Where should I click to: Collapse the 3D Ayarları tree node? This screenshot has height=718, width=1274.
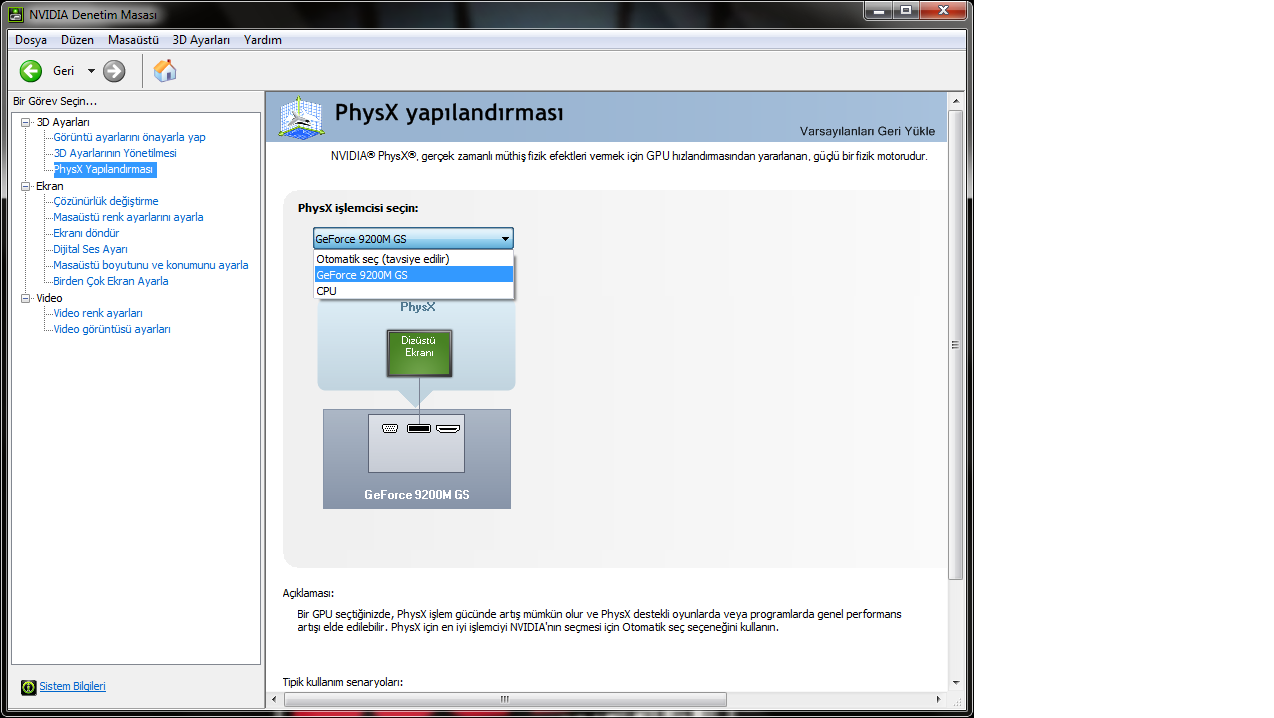point(26,122)
